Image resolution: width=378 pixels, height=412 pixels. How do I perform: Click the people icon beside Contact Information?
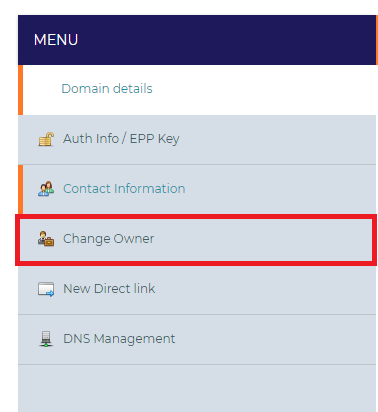click(46, 189)
